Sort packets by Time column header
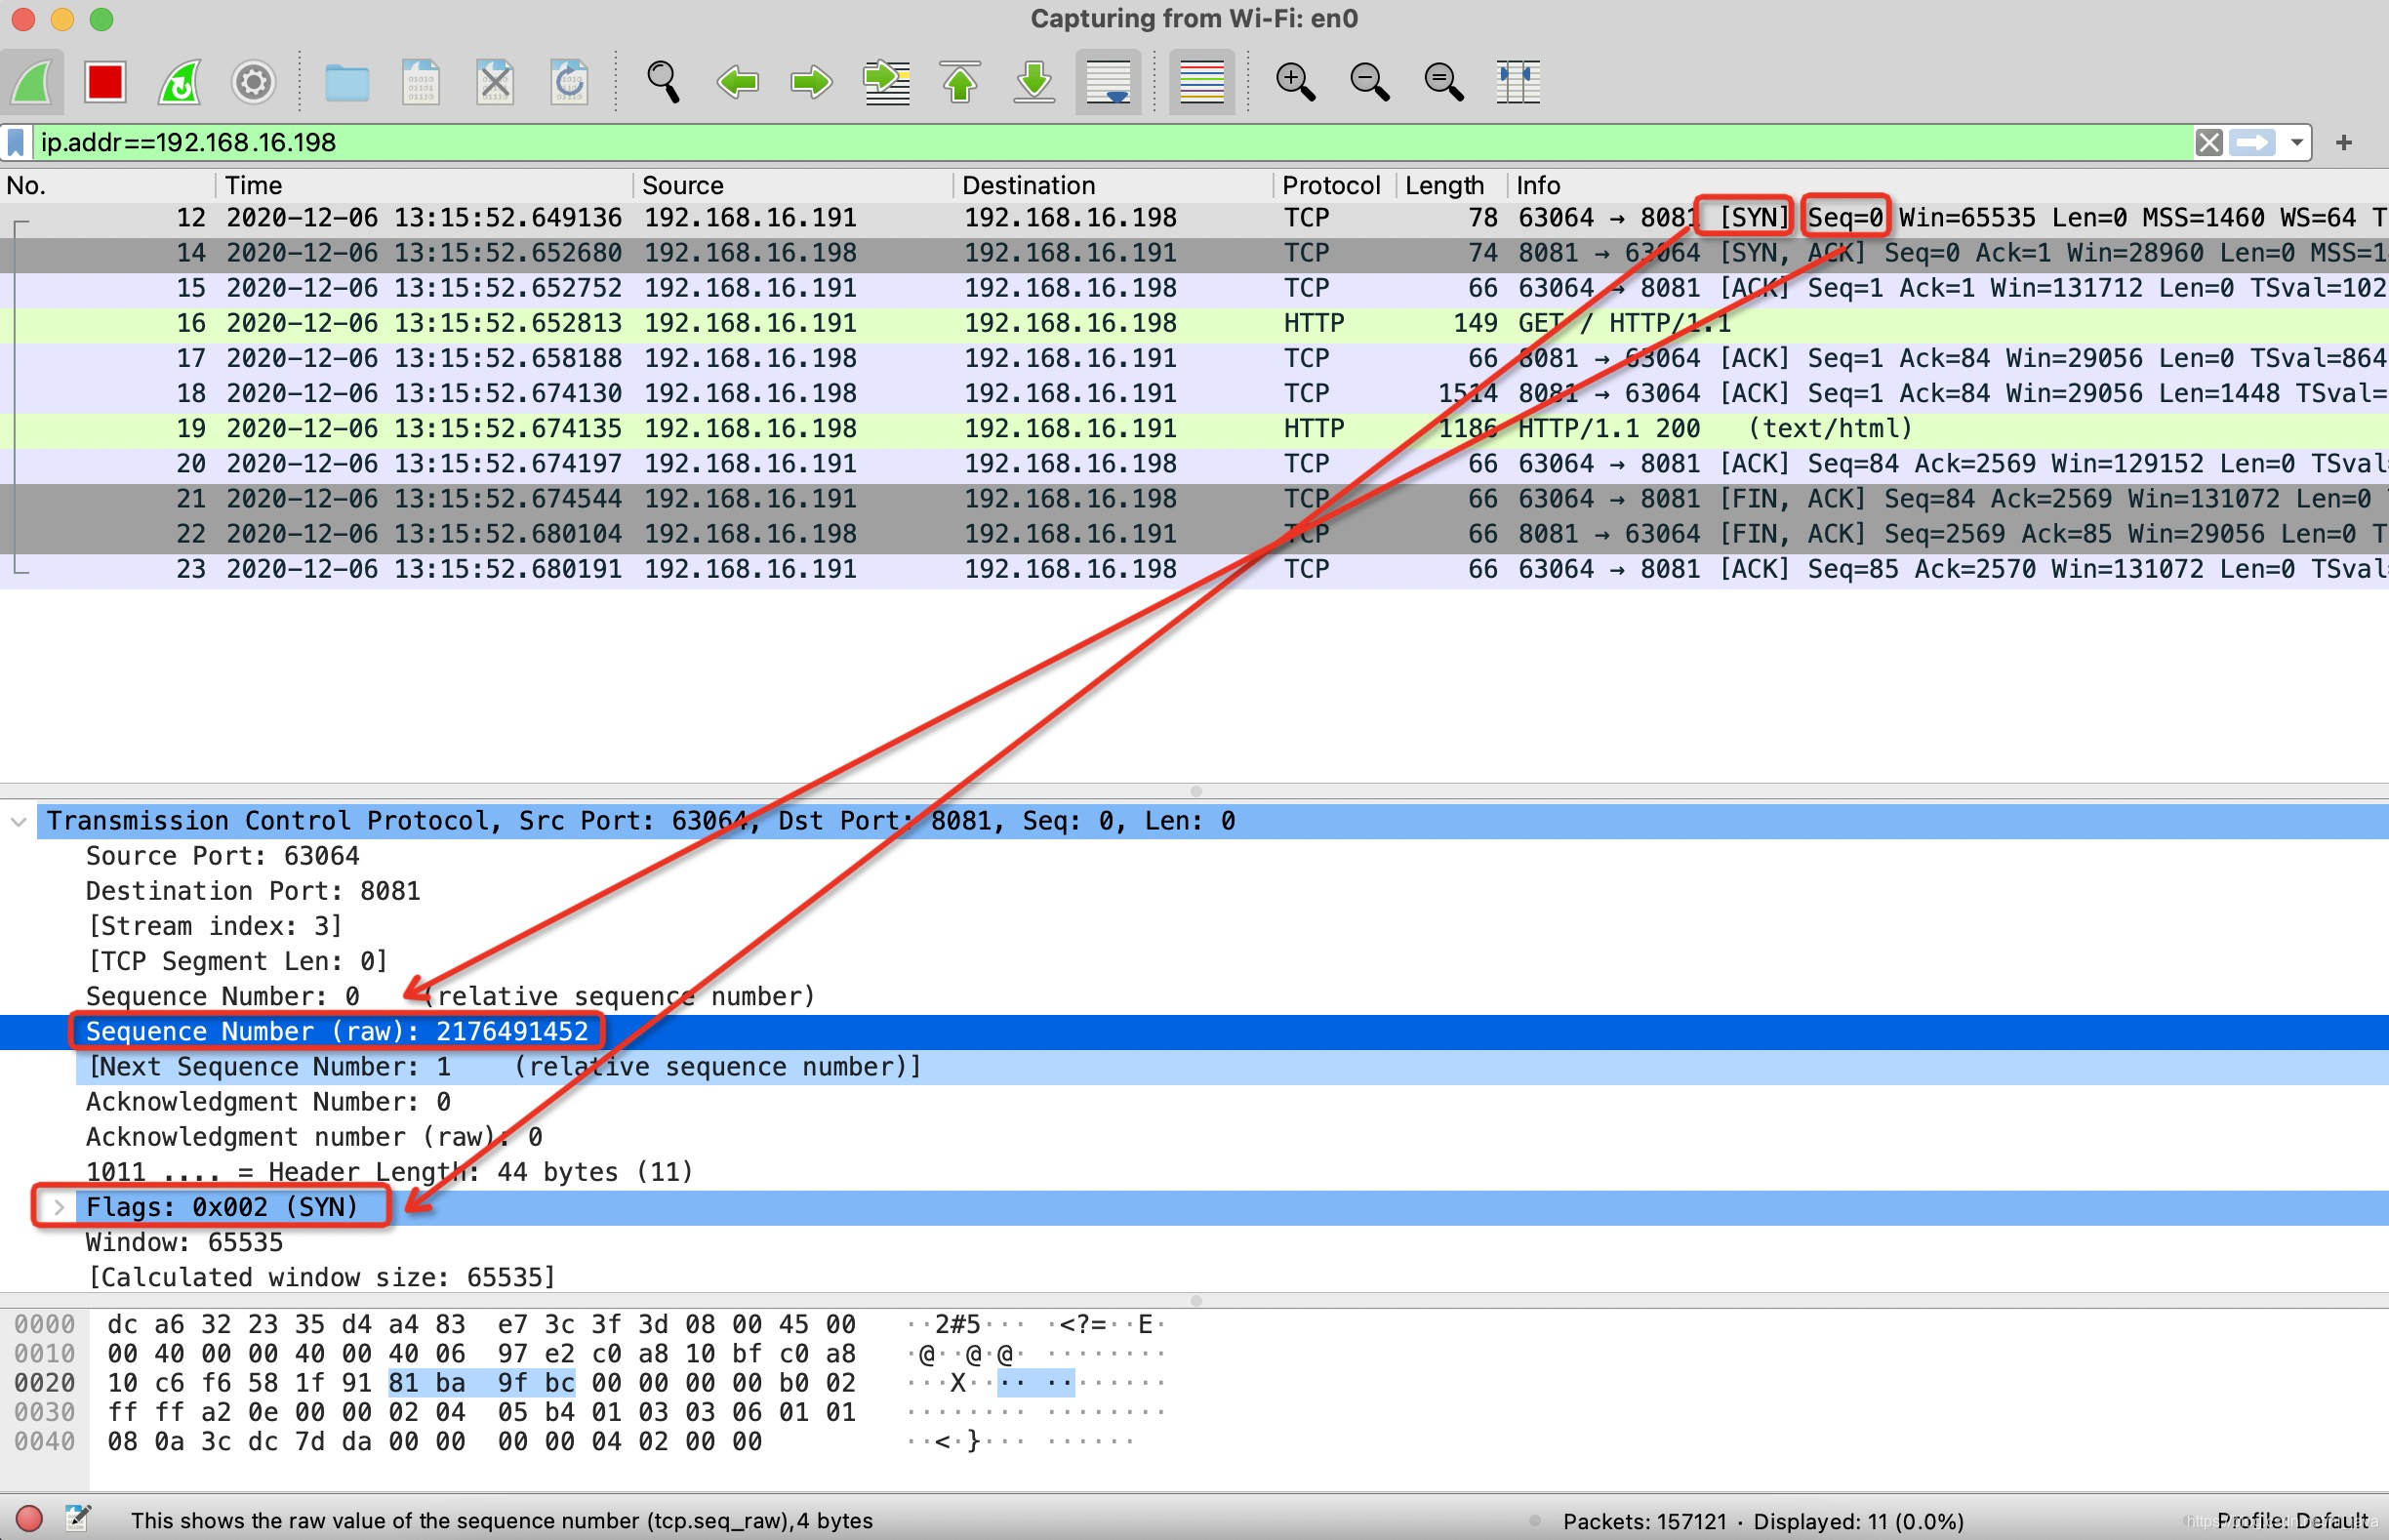Viewport: 2389px width, 1540px height. (x=254, y=186)
